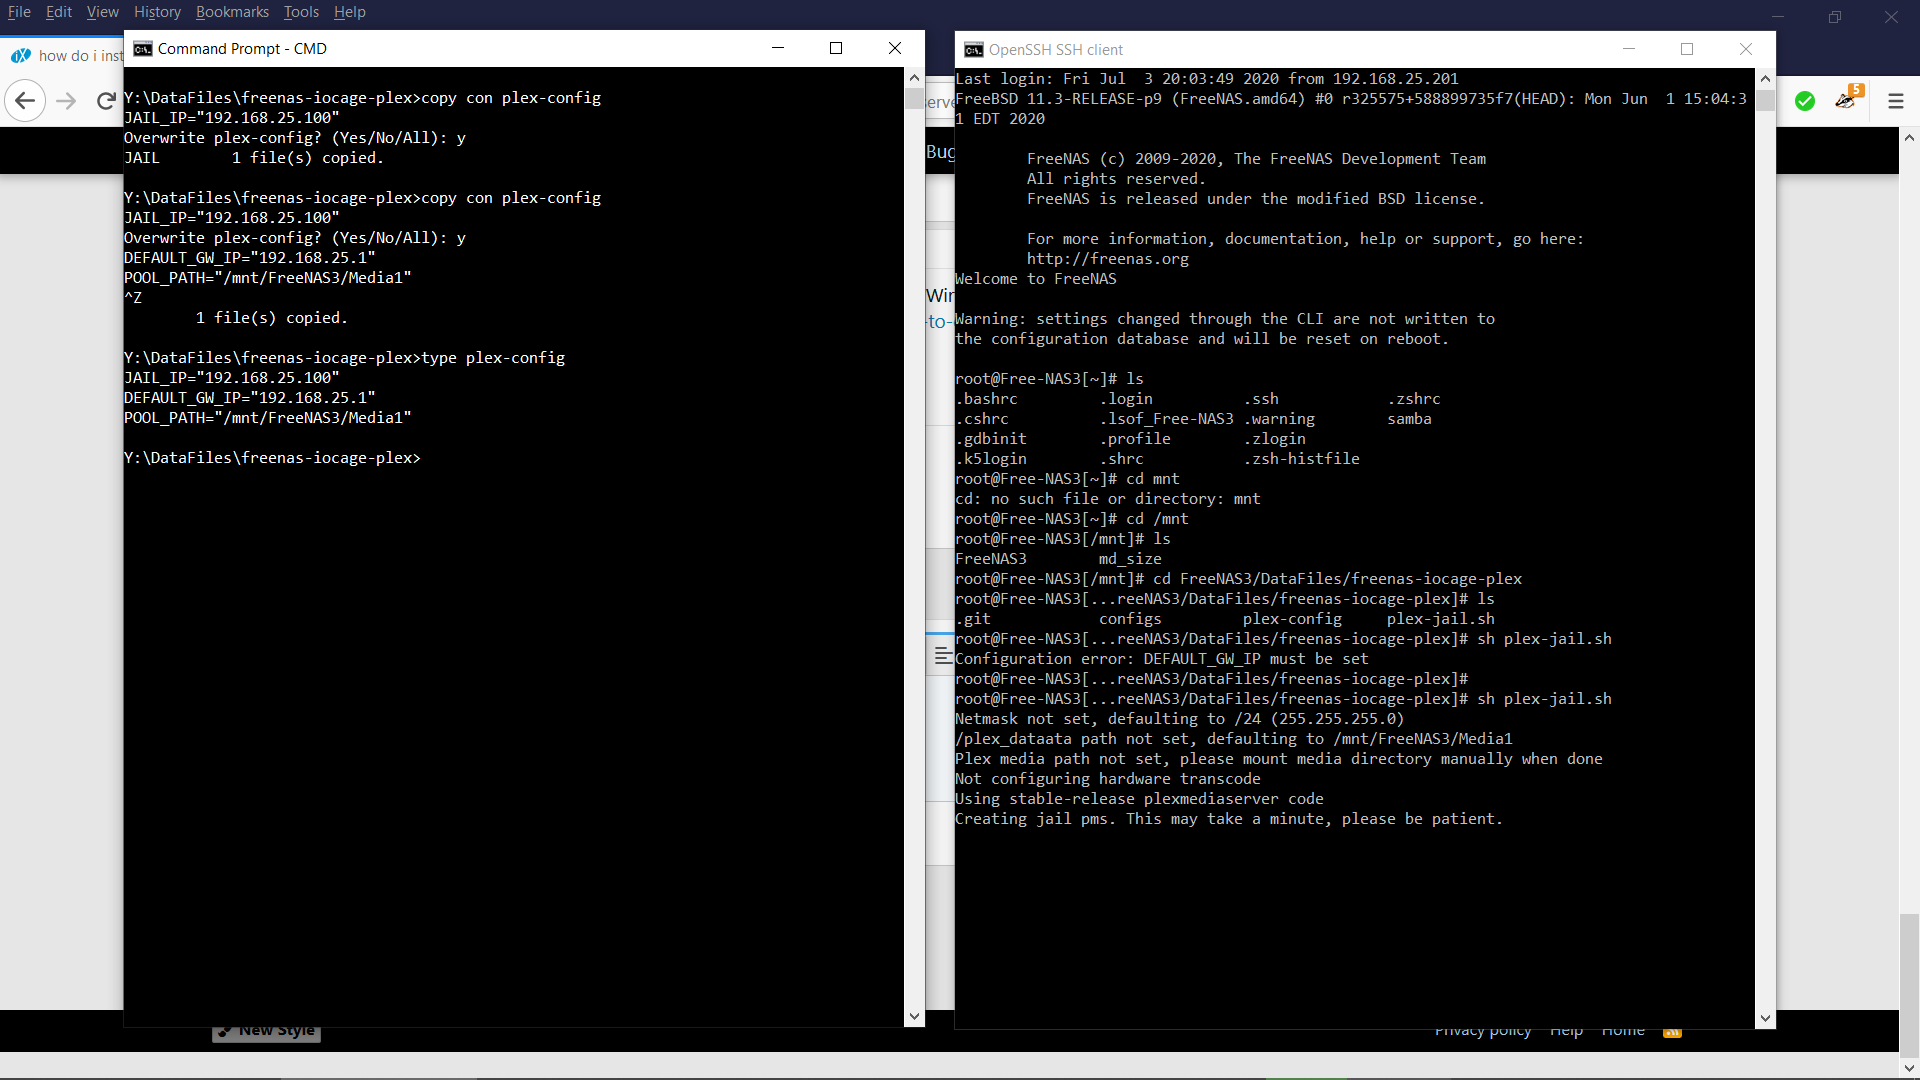Click the lines icon between the windows

(942, 656)
